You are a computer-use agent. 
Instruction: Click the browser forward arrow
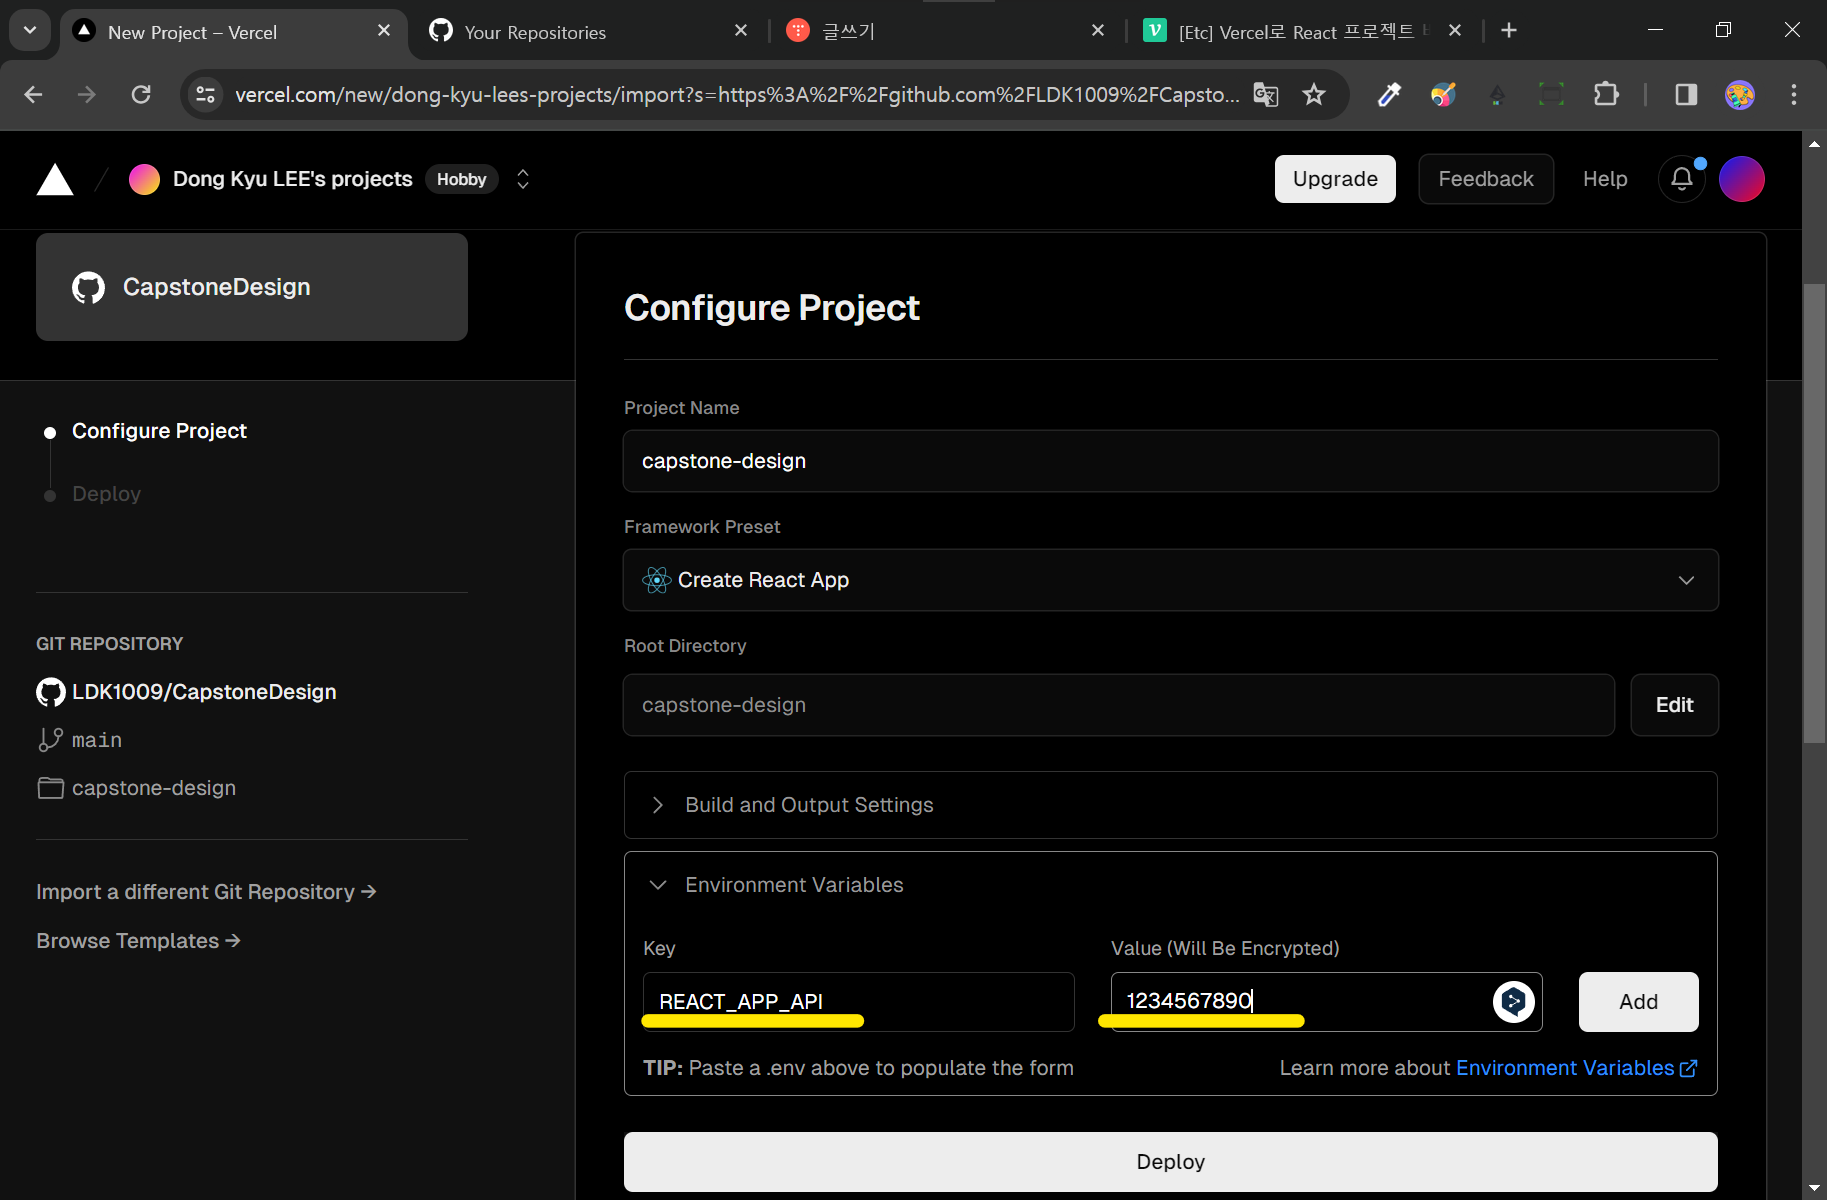(x=87, y=95)
